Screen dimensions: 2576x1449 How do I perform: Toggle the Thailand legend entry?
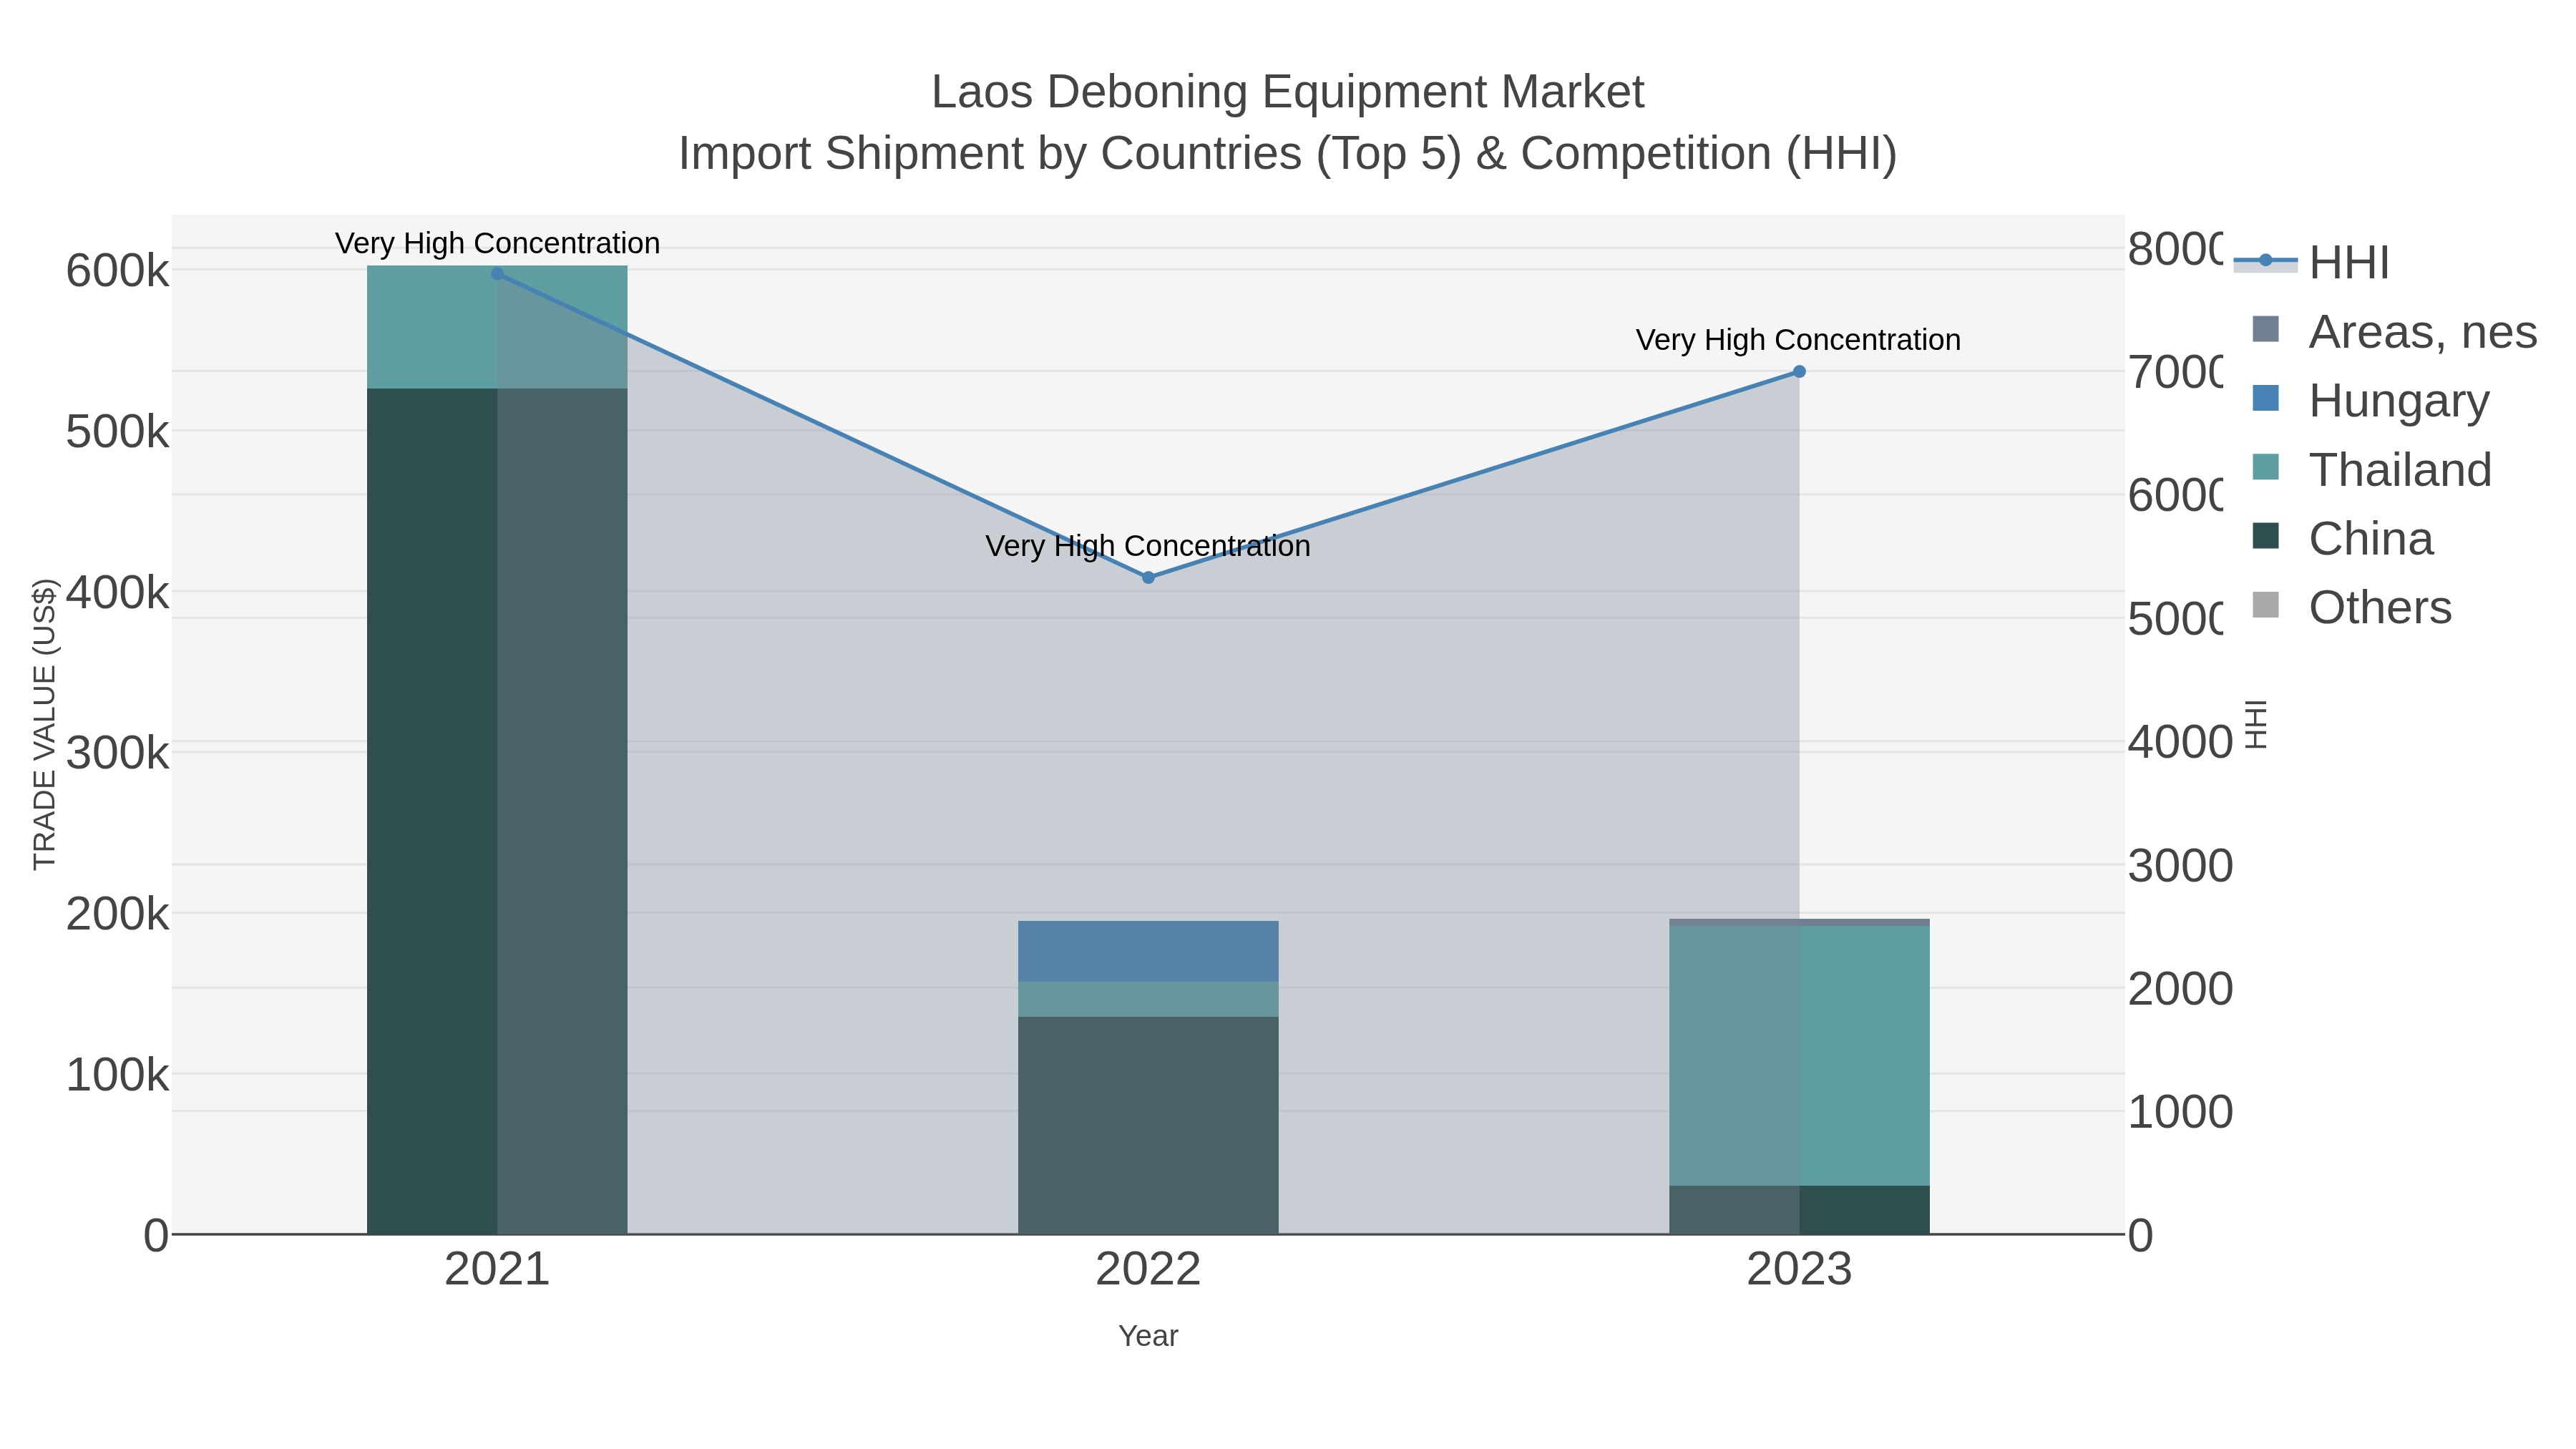2371,469
